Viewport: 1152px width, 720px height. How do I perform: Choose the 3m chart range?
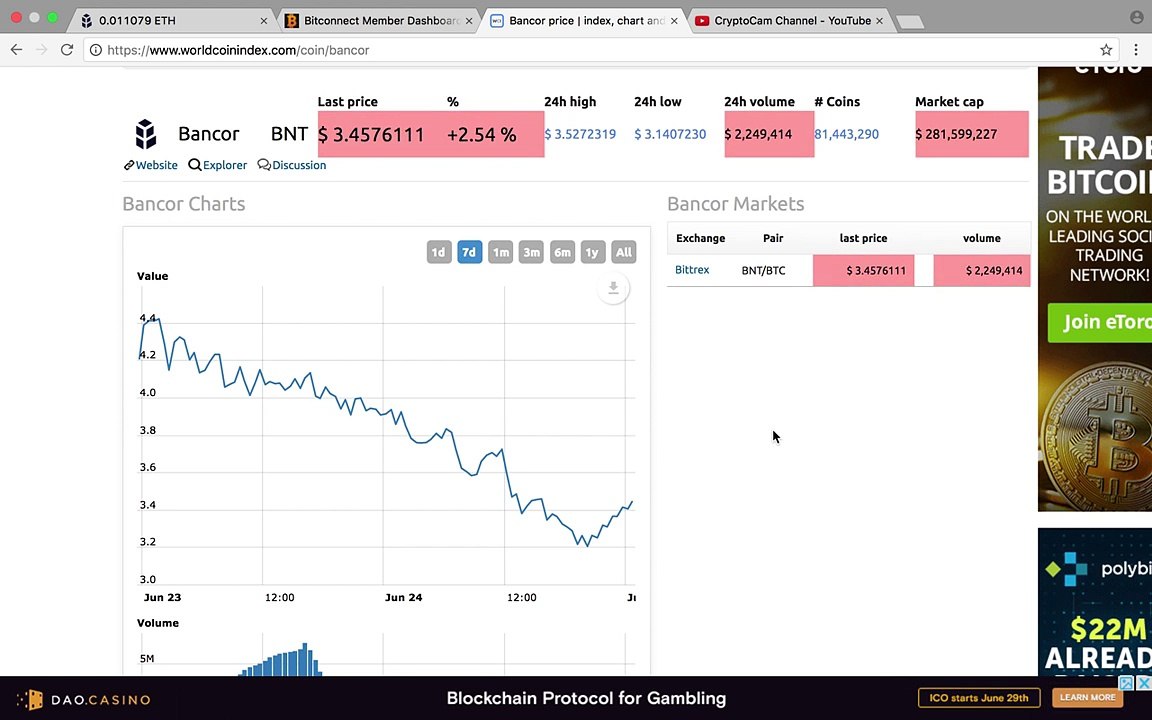pos(531,252)
